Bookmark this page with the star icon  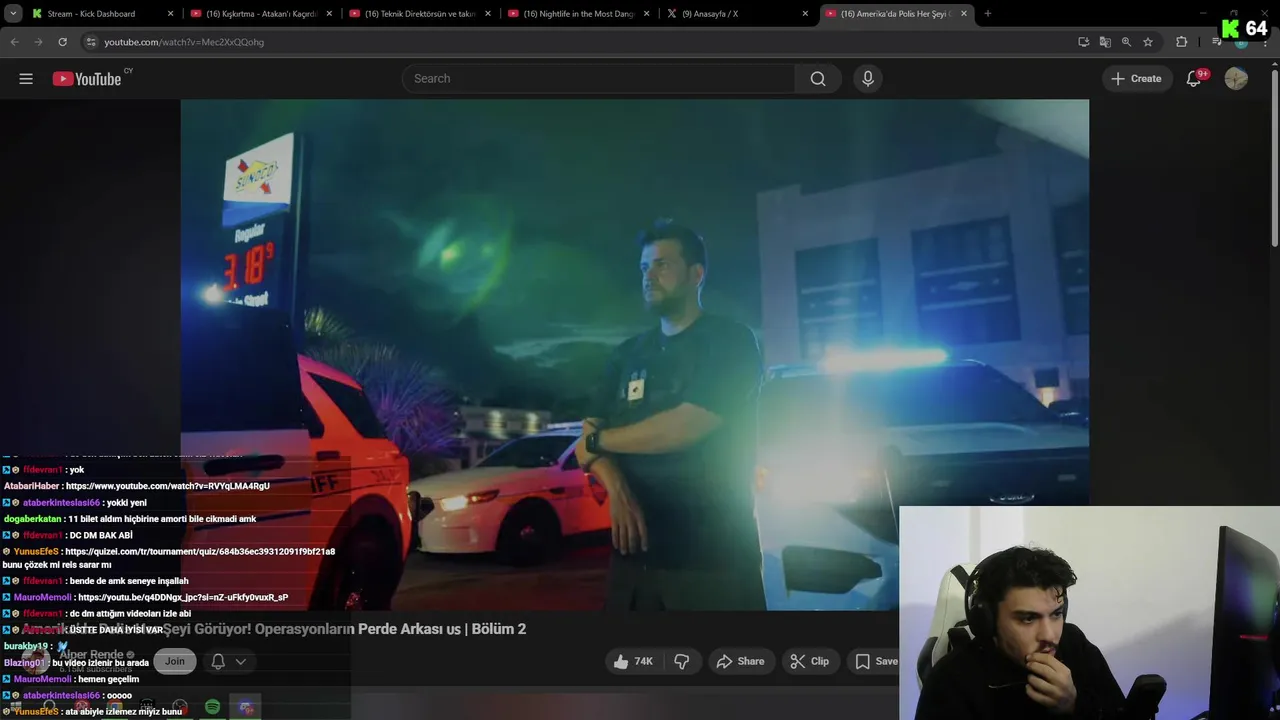click(x=1148, y=42)
